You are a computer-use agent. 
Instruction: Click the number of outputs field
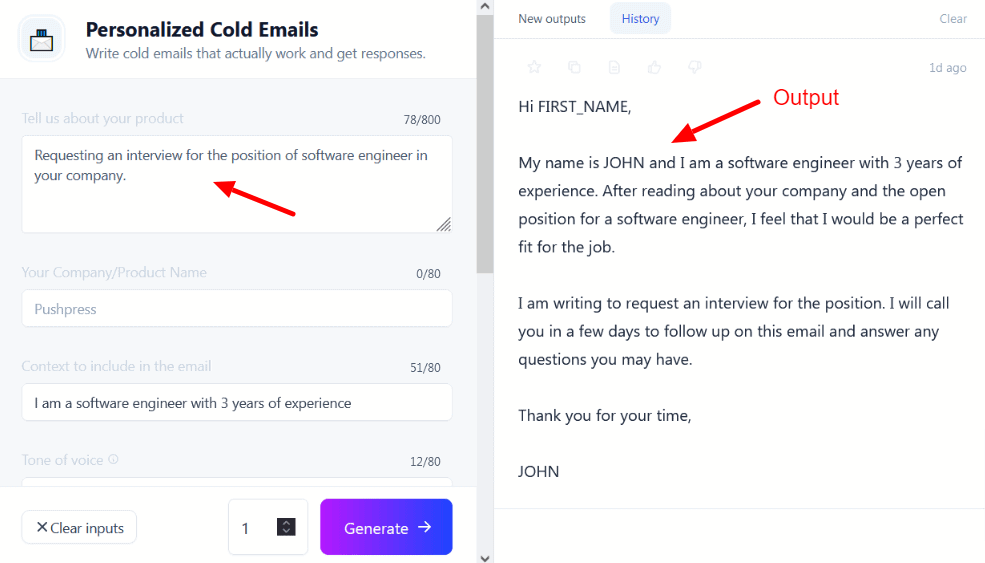pyautogui.click(x=252, y=527)
